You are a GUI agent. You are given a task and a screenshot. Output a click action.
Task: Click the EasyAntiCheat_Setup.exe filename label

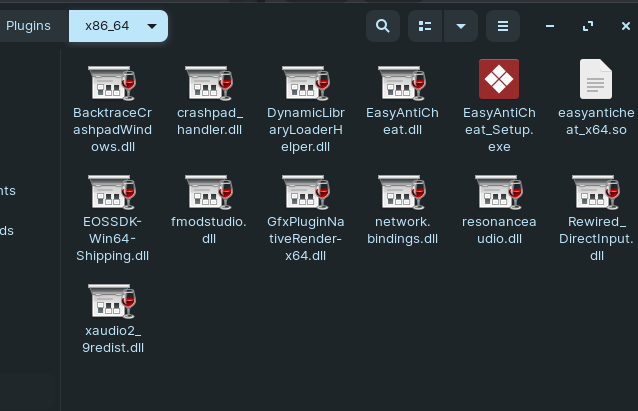click(499, 130)
